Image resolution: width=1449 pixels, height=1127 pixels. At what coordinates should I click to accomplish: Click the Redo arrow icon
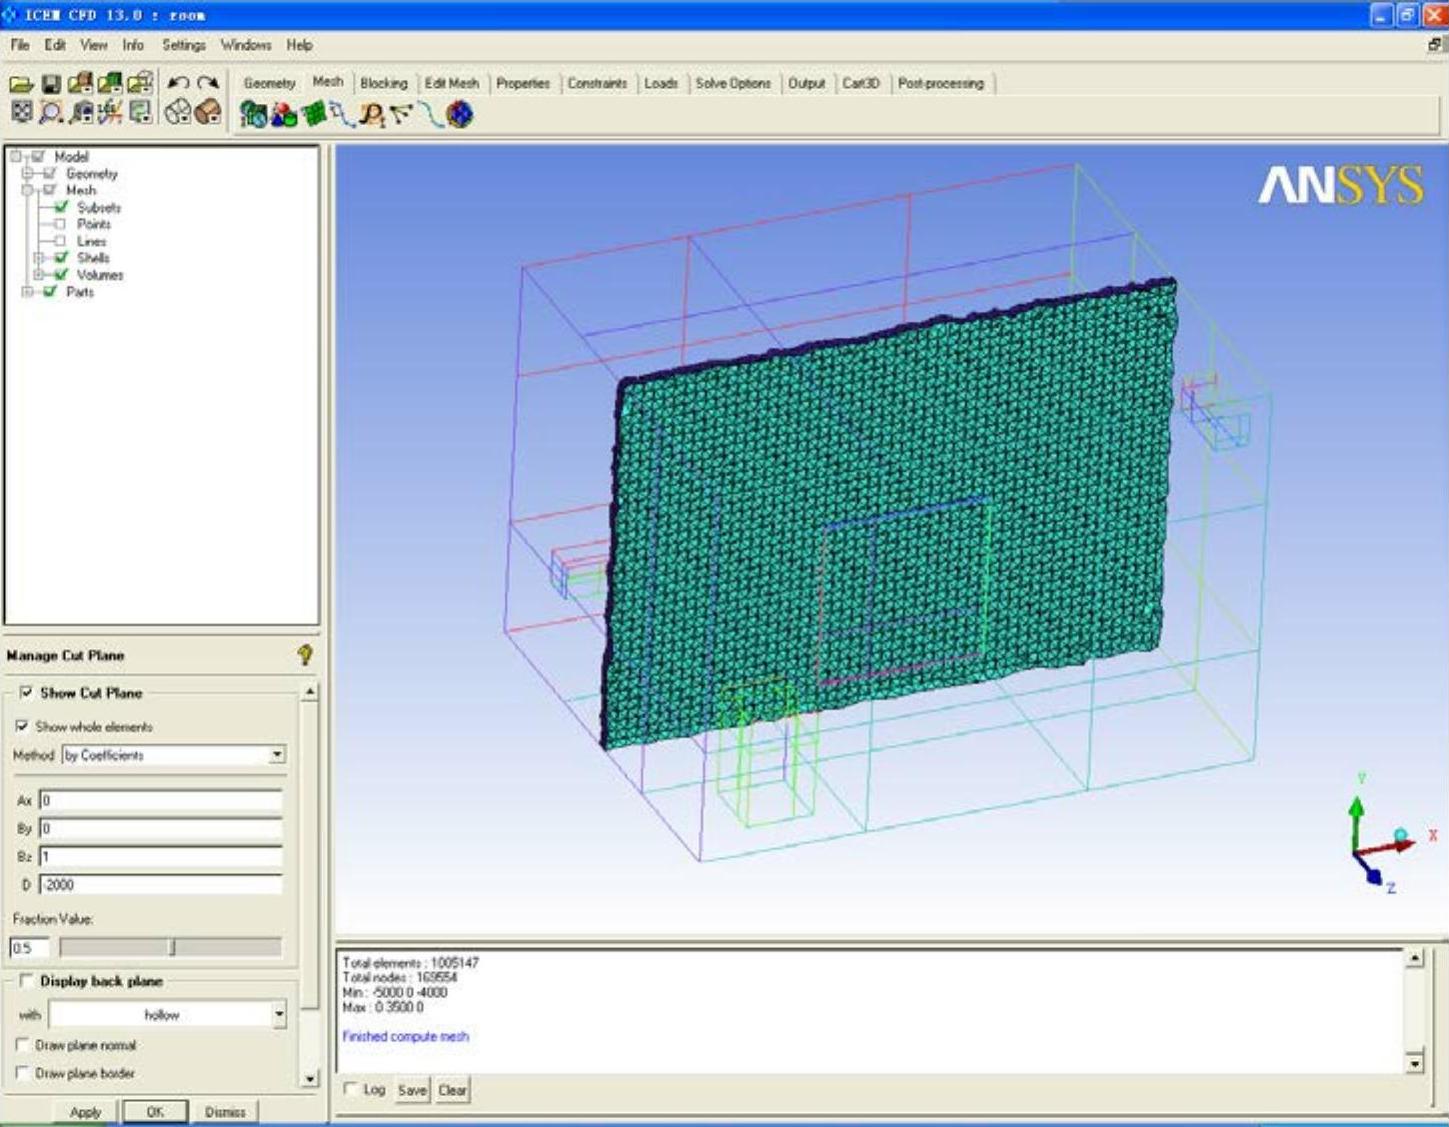pos(208,83)
